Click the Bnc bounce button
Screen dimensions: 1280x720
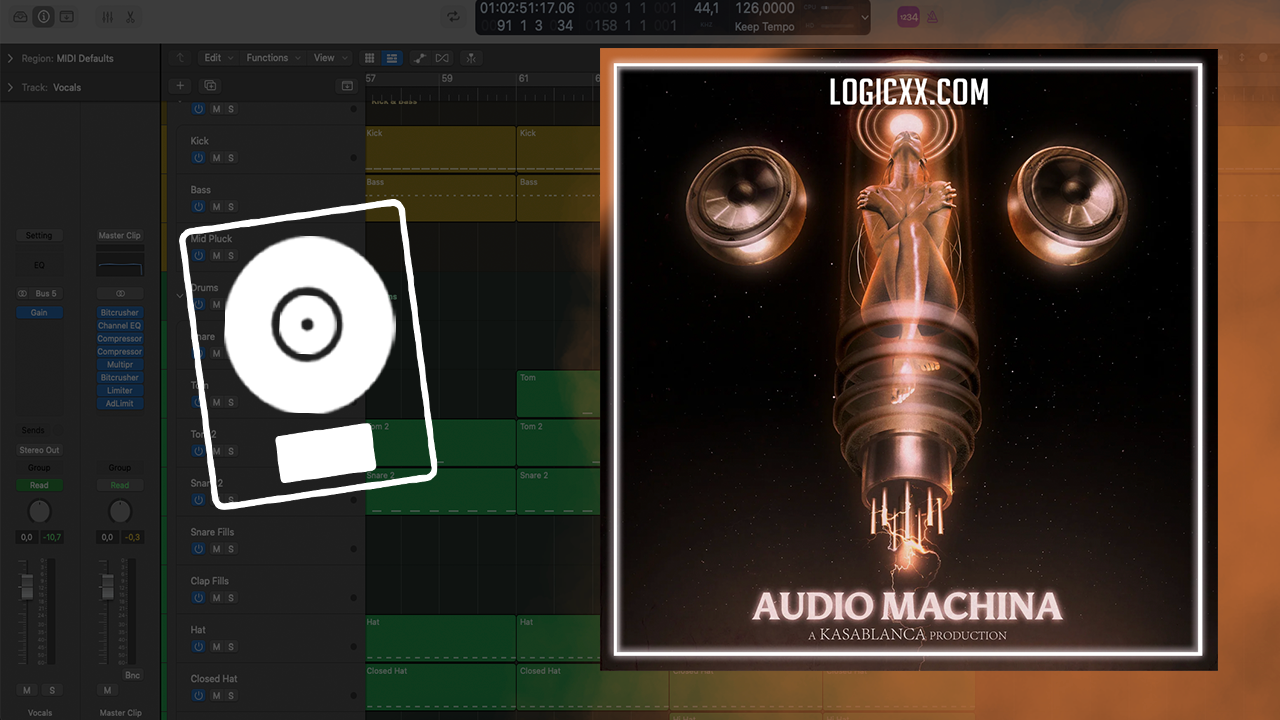tap(132, 675)
